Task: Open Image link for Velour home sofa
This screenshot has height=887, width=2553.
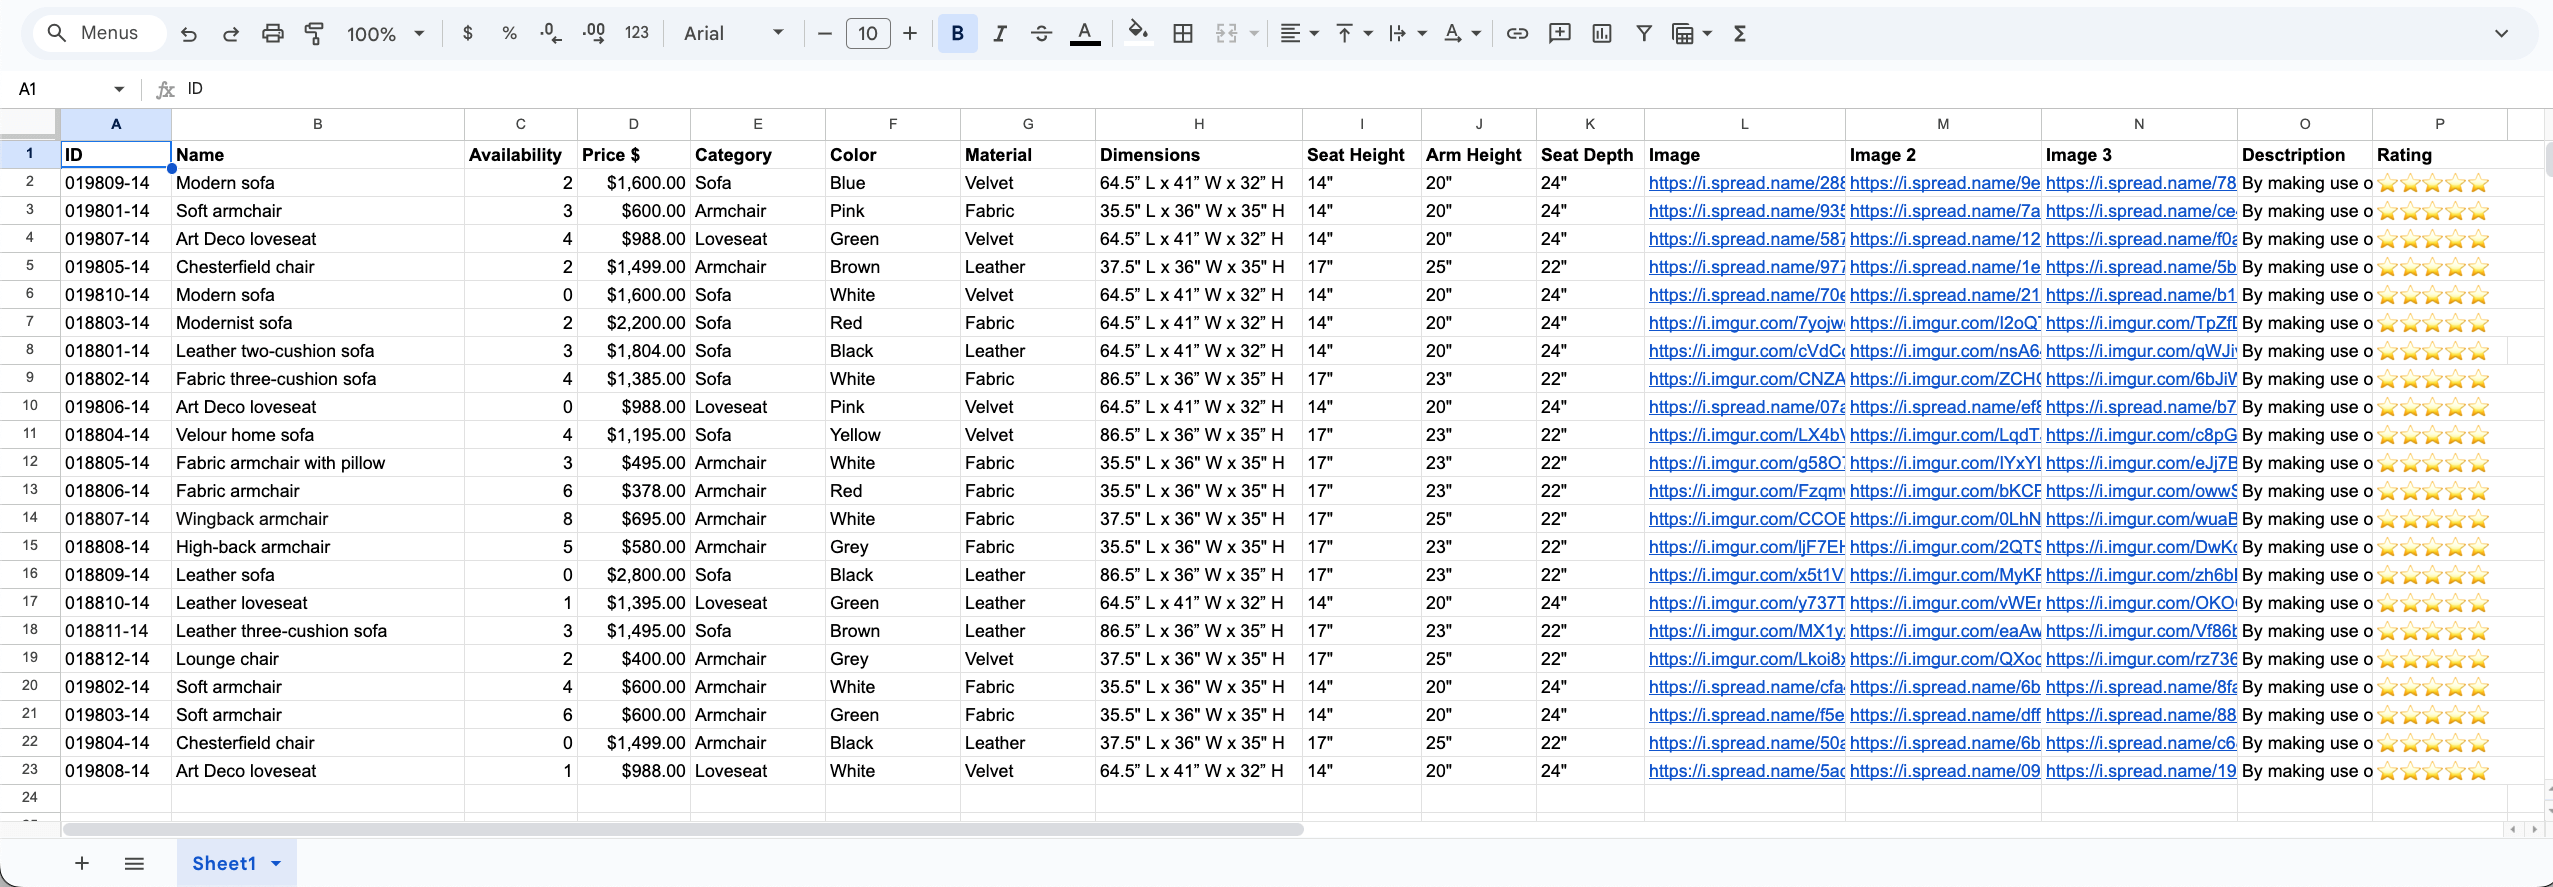Action: [1746, 435]
